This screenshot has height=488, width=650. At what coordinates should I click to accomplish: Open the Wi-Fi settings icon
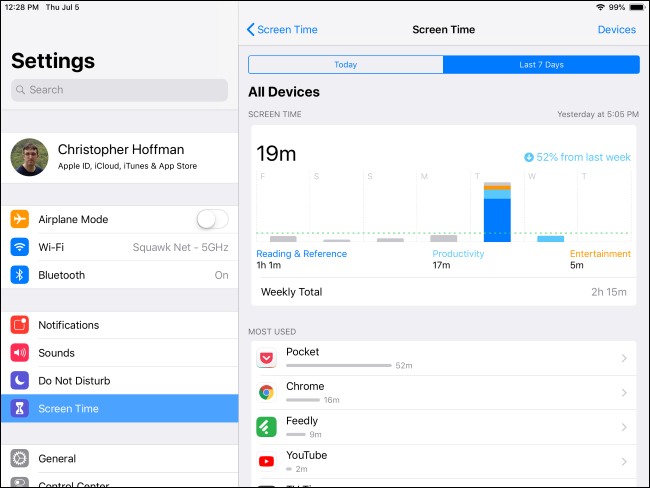coord(20,247)
